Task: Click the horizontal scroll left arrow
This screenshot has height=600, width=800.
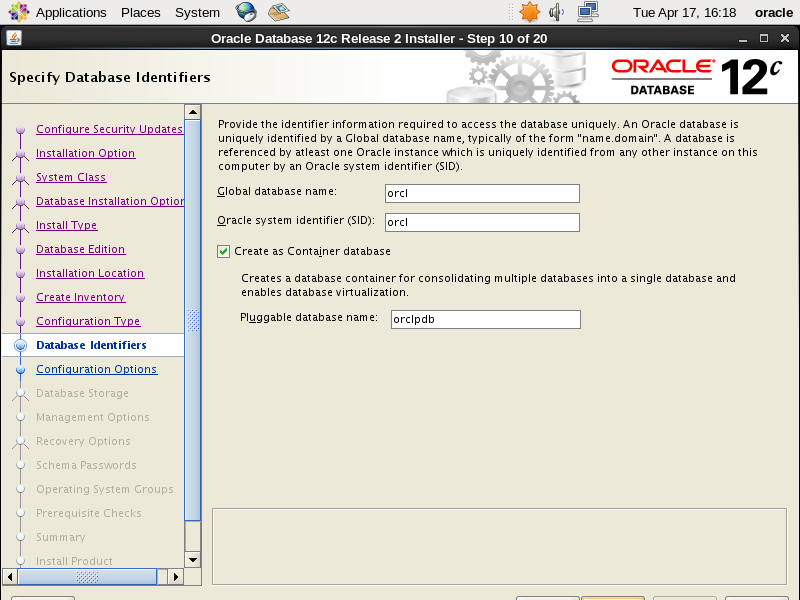Action: pos(10,577)
